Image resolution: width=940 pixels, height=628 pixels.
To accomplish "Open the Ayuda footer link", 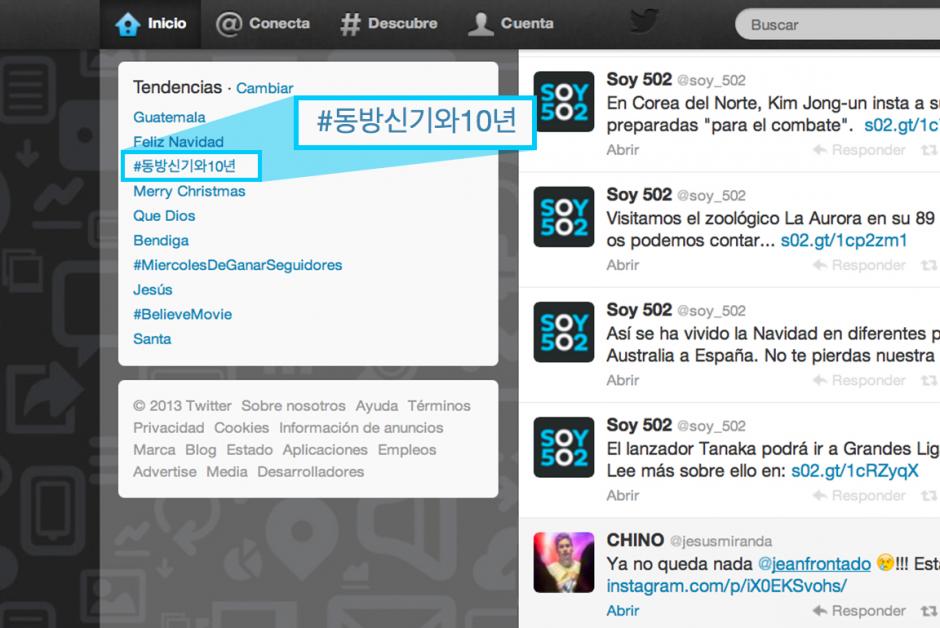I will [377, 406].
